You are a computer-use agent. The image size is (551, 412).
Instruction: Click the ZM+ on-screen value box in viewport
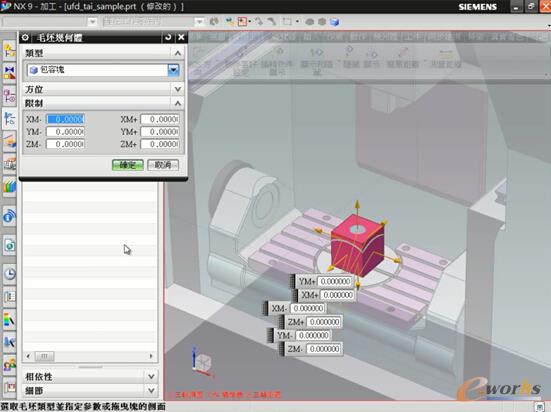pyautogui.click(x=324, y=322)
